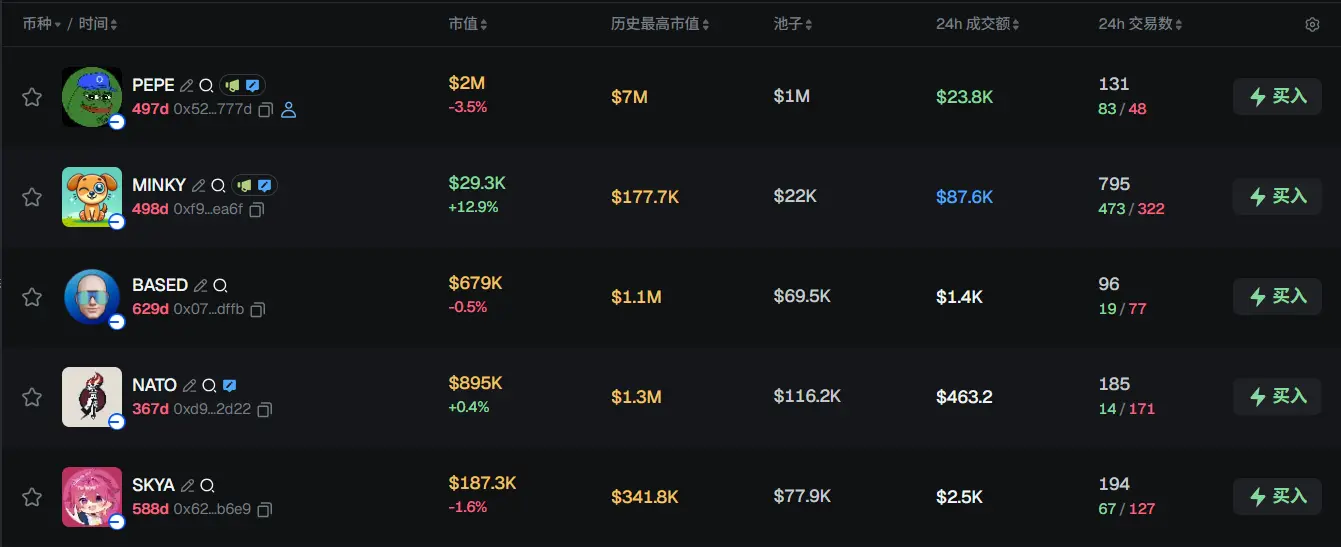The width and height of the screenshot is (1341, 547).
Task: Open the PEPE developer profile icon
Action: point(289,110)
